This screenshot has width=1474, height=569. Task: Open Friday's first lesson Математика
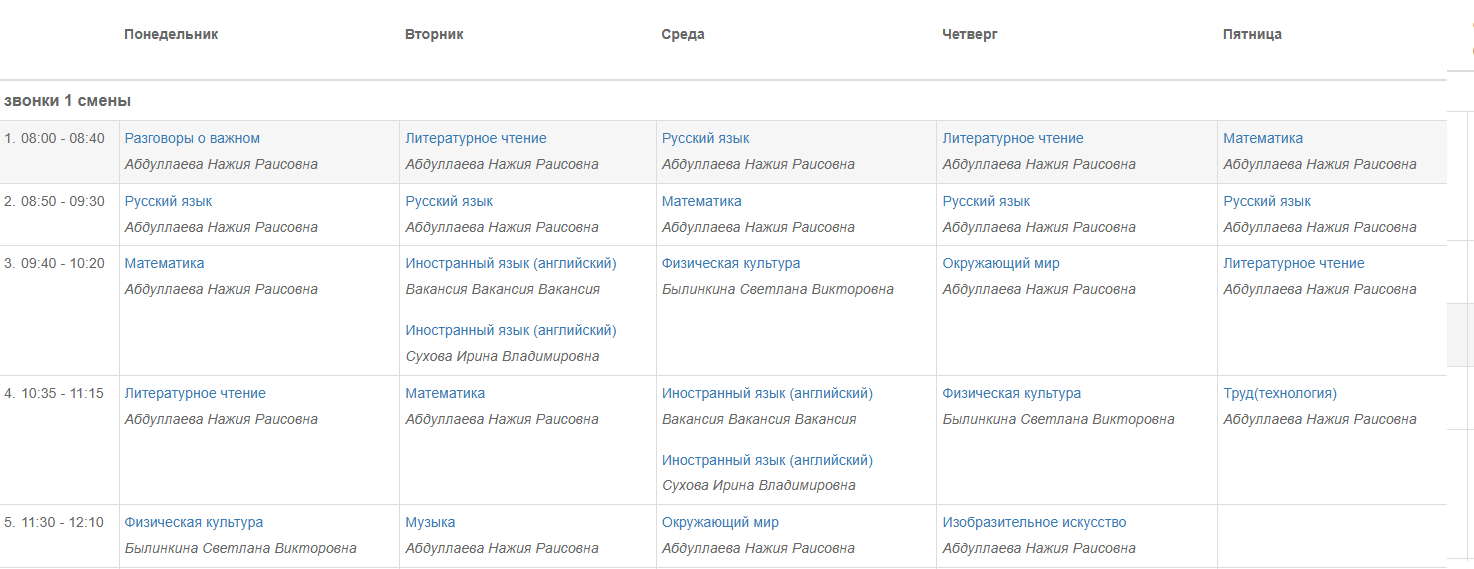coord(1263,138)
